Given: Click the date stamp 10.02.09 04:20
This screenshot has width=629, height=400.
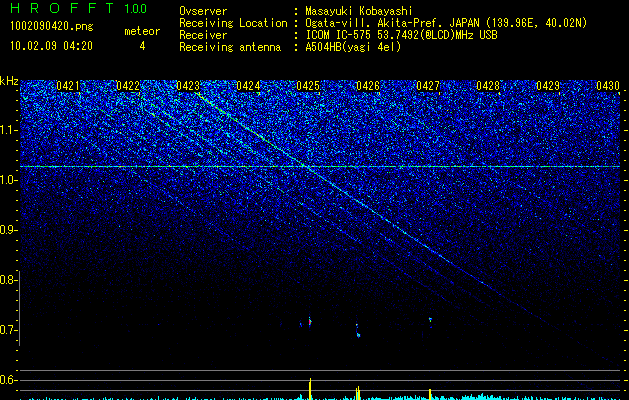Looking at the screenshot, I should coord(51,46).
